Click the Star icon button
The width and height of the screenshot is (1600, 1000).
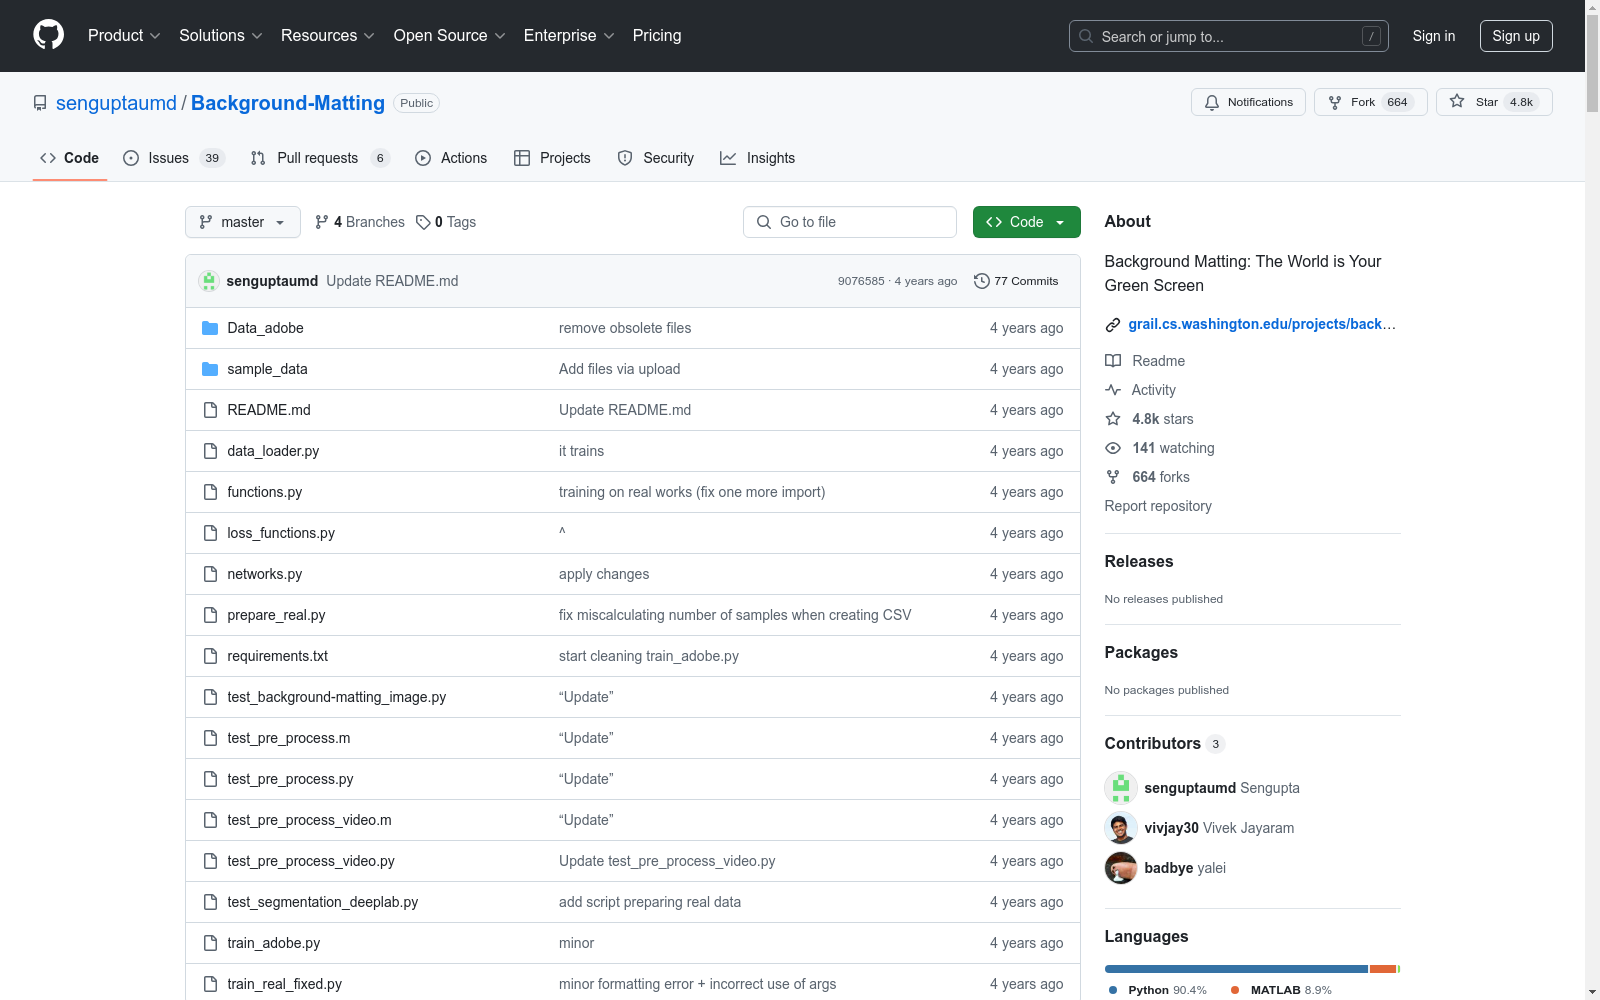[x=1457, y=101]
